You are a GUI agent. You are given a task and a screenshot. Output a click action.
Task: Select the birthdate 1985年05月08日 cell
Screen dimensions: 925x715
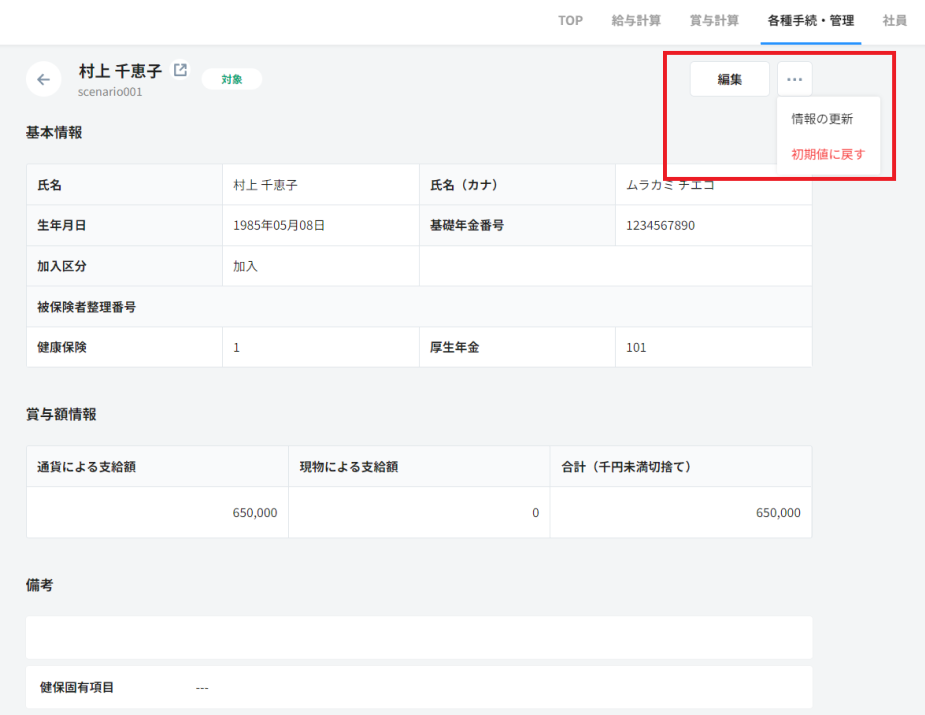point(279,226)
